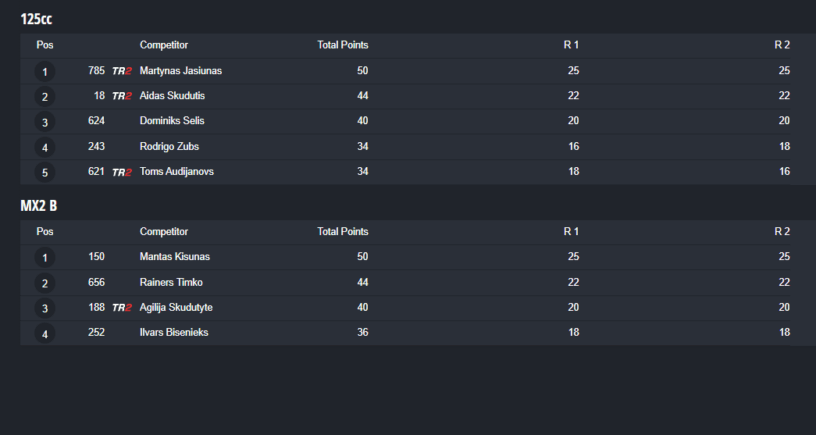
Task: Click TR2 icon beside Martynas Jasiunas
Action: [x=122, y=71]
